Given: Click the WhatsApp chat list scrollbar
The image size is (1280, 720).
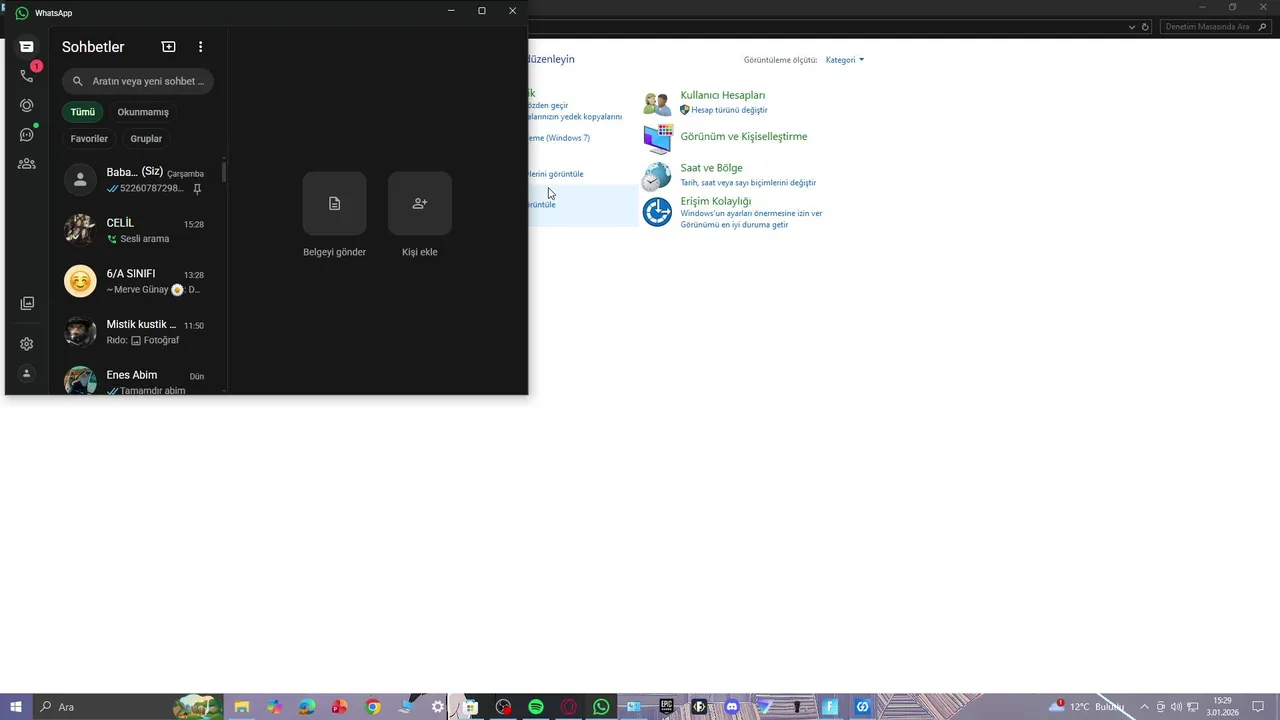Looking at the screenshot, I should coord(224,171).
